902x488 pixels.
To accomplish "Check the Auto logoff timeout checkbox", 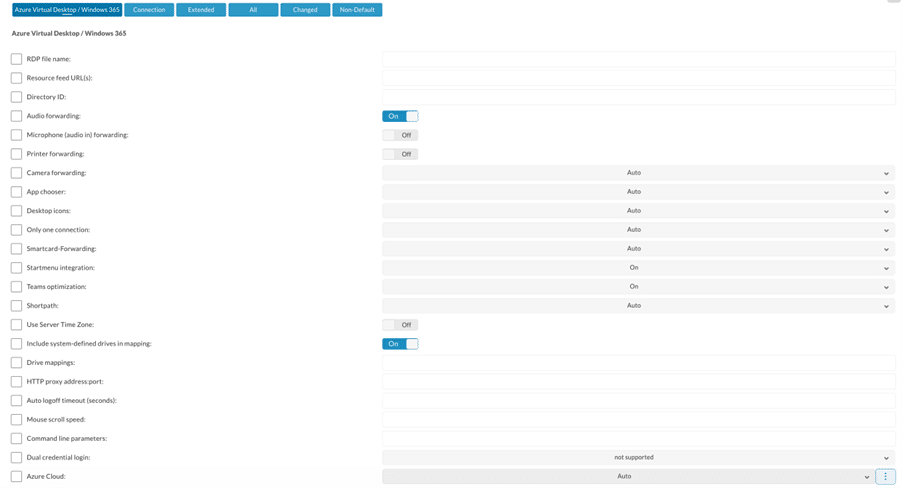I will (16, 401).
